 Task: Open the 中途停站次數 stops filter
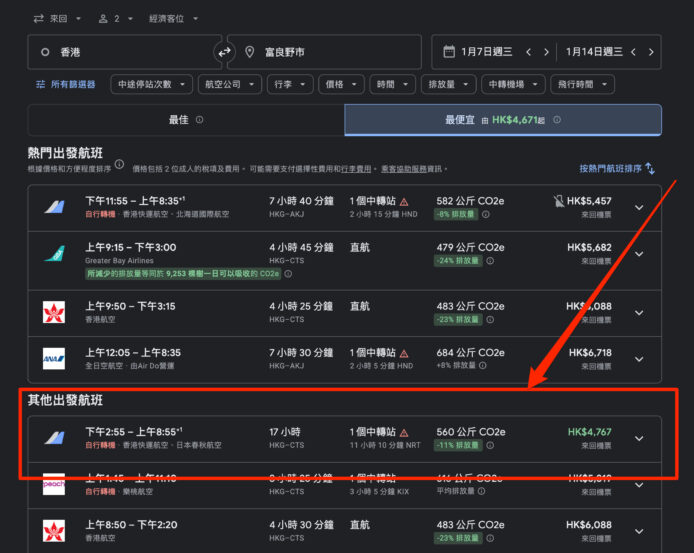tap(151, 84)
